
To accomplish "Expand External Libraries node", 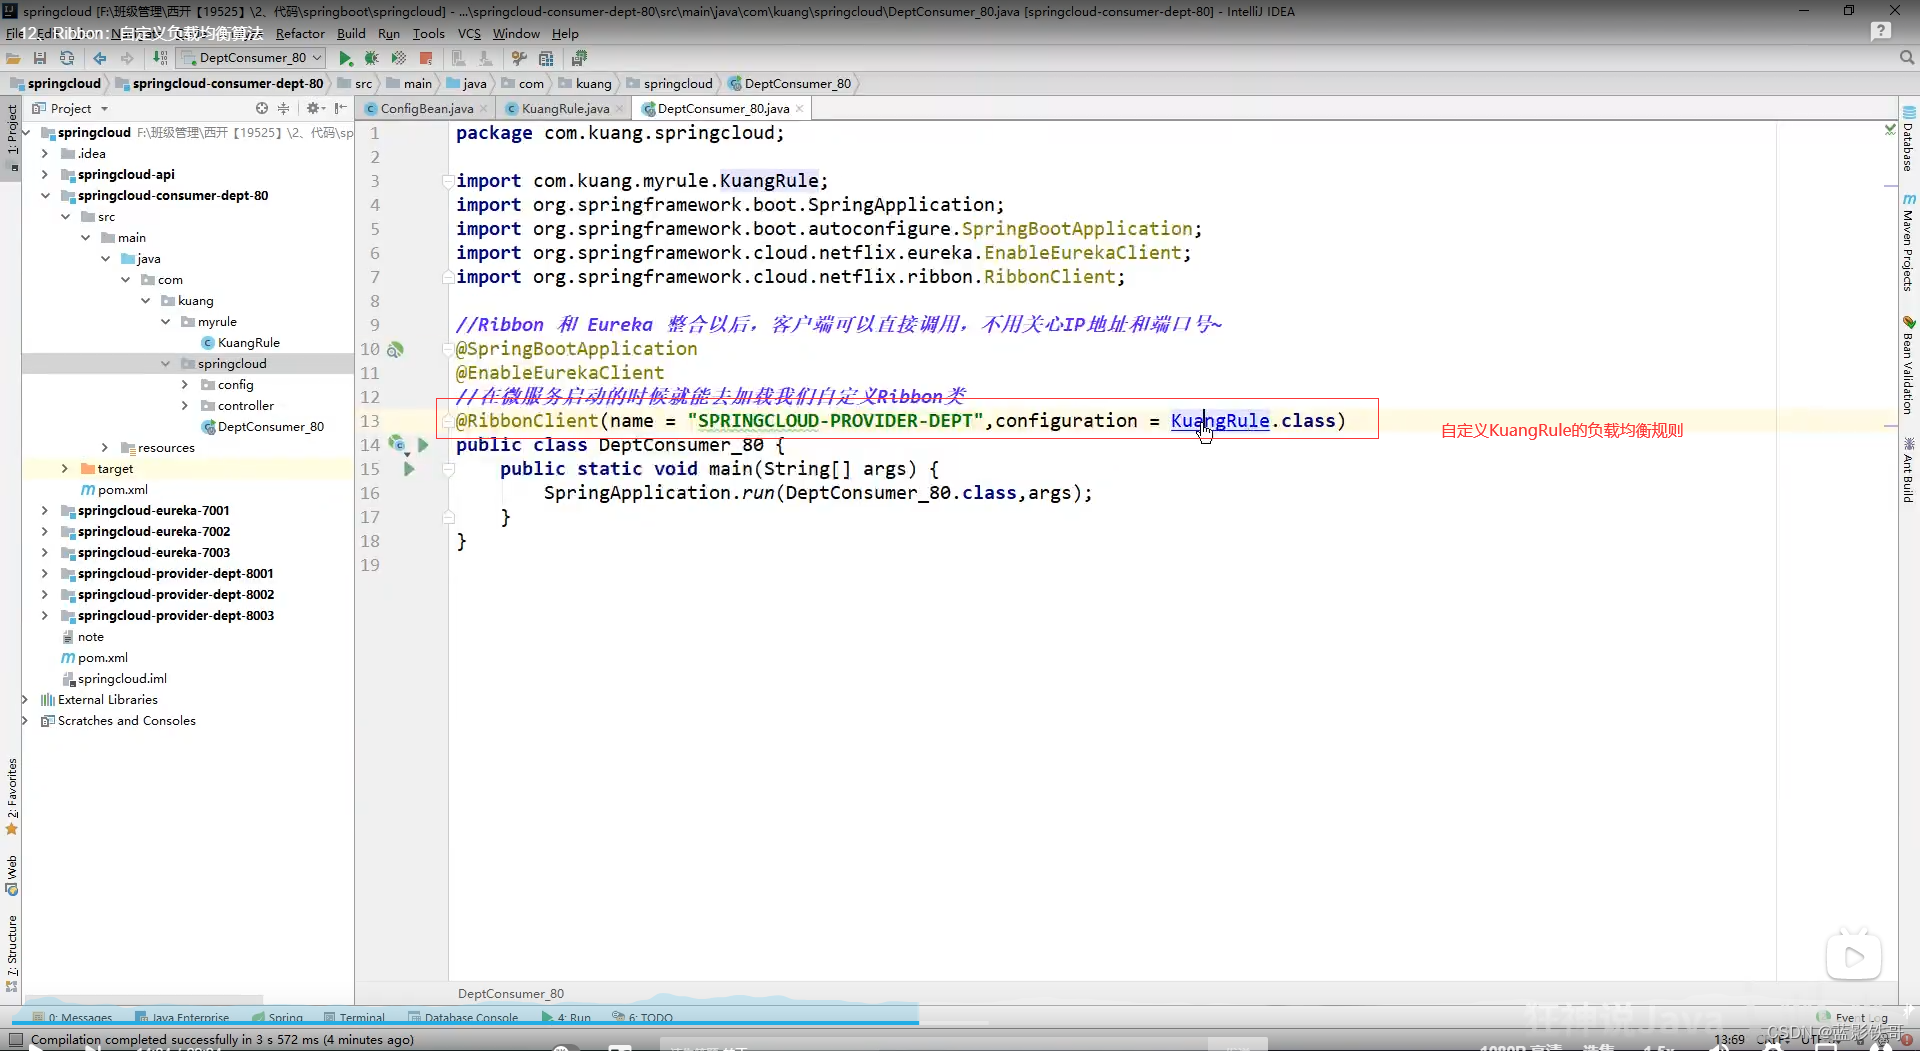I will point(25,699).
